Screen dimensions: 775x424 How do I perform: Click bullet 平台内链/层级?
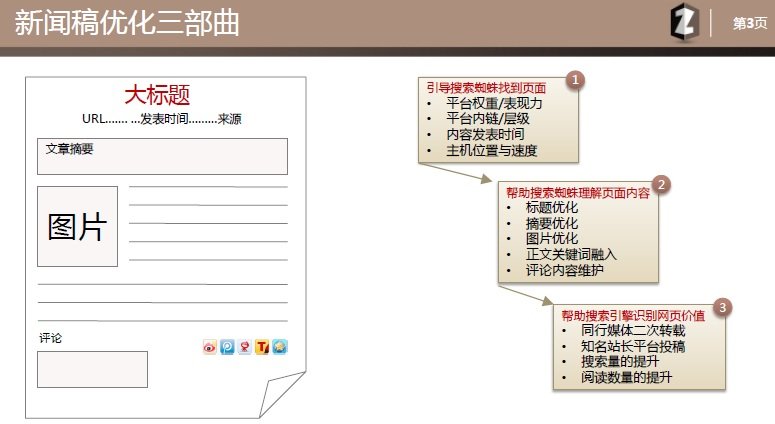pos(488,119)
